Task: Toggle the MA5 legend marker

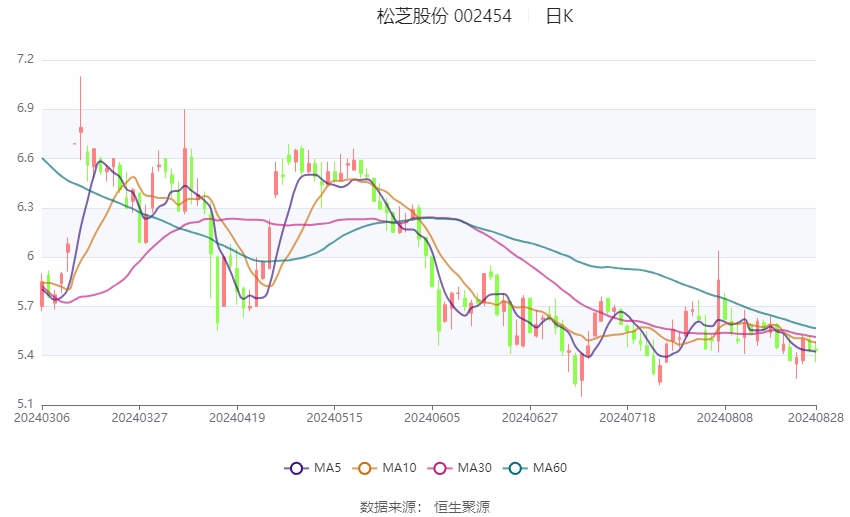Action: coord(296,468)
